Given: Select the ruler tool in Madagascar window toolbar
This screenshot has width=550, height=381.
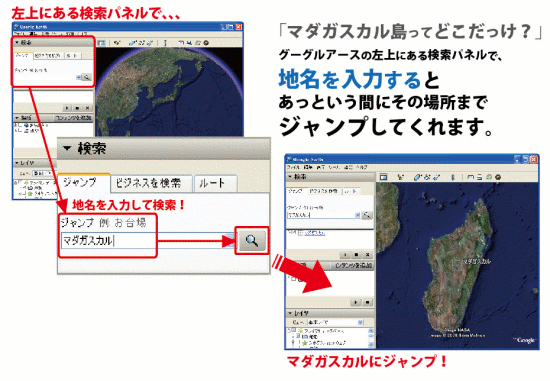Looking at the screenshot, I should coord(453,177).
